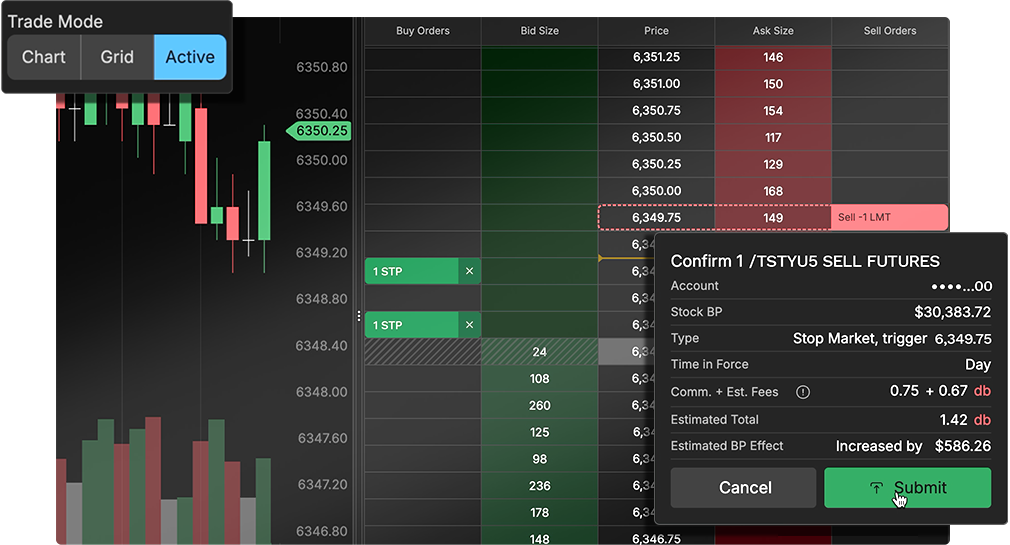This screenshot has width=1010, height=545.
Task: Click the Price column header
Action: pyautogui.click(x=656, y=31)
